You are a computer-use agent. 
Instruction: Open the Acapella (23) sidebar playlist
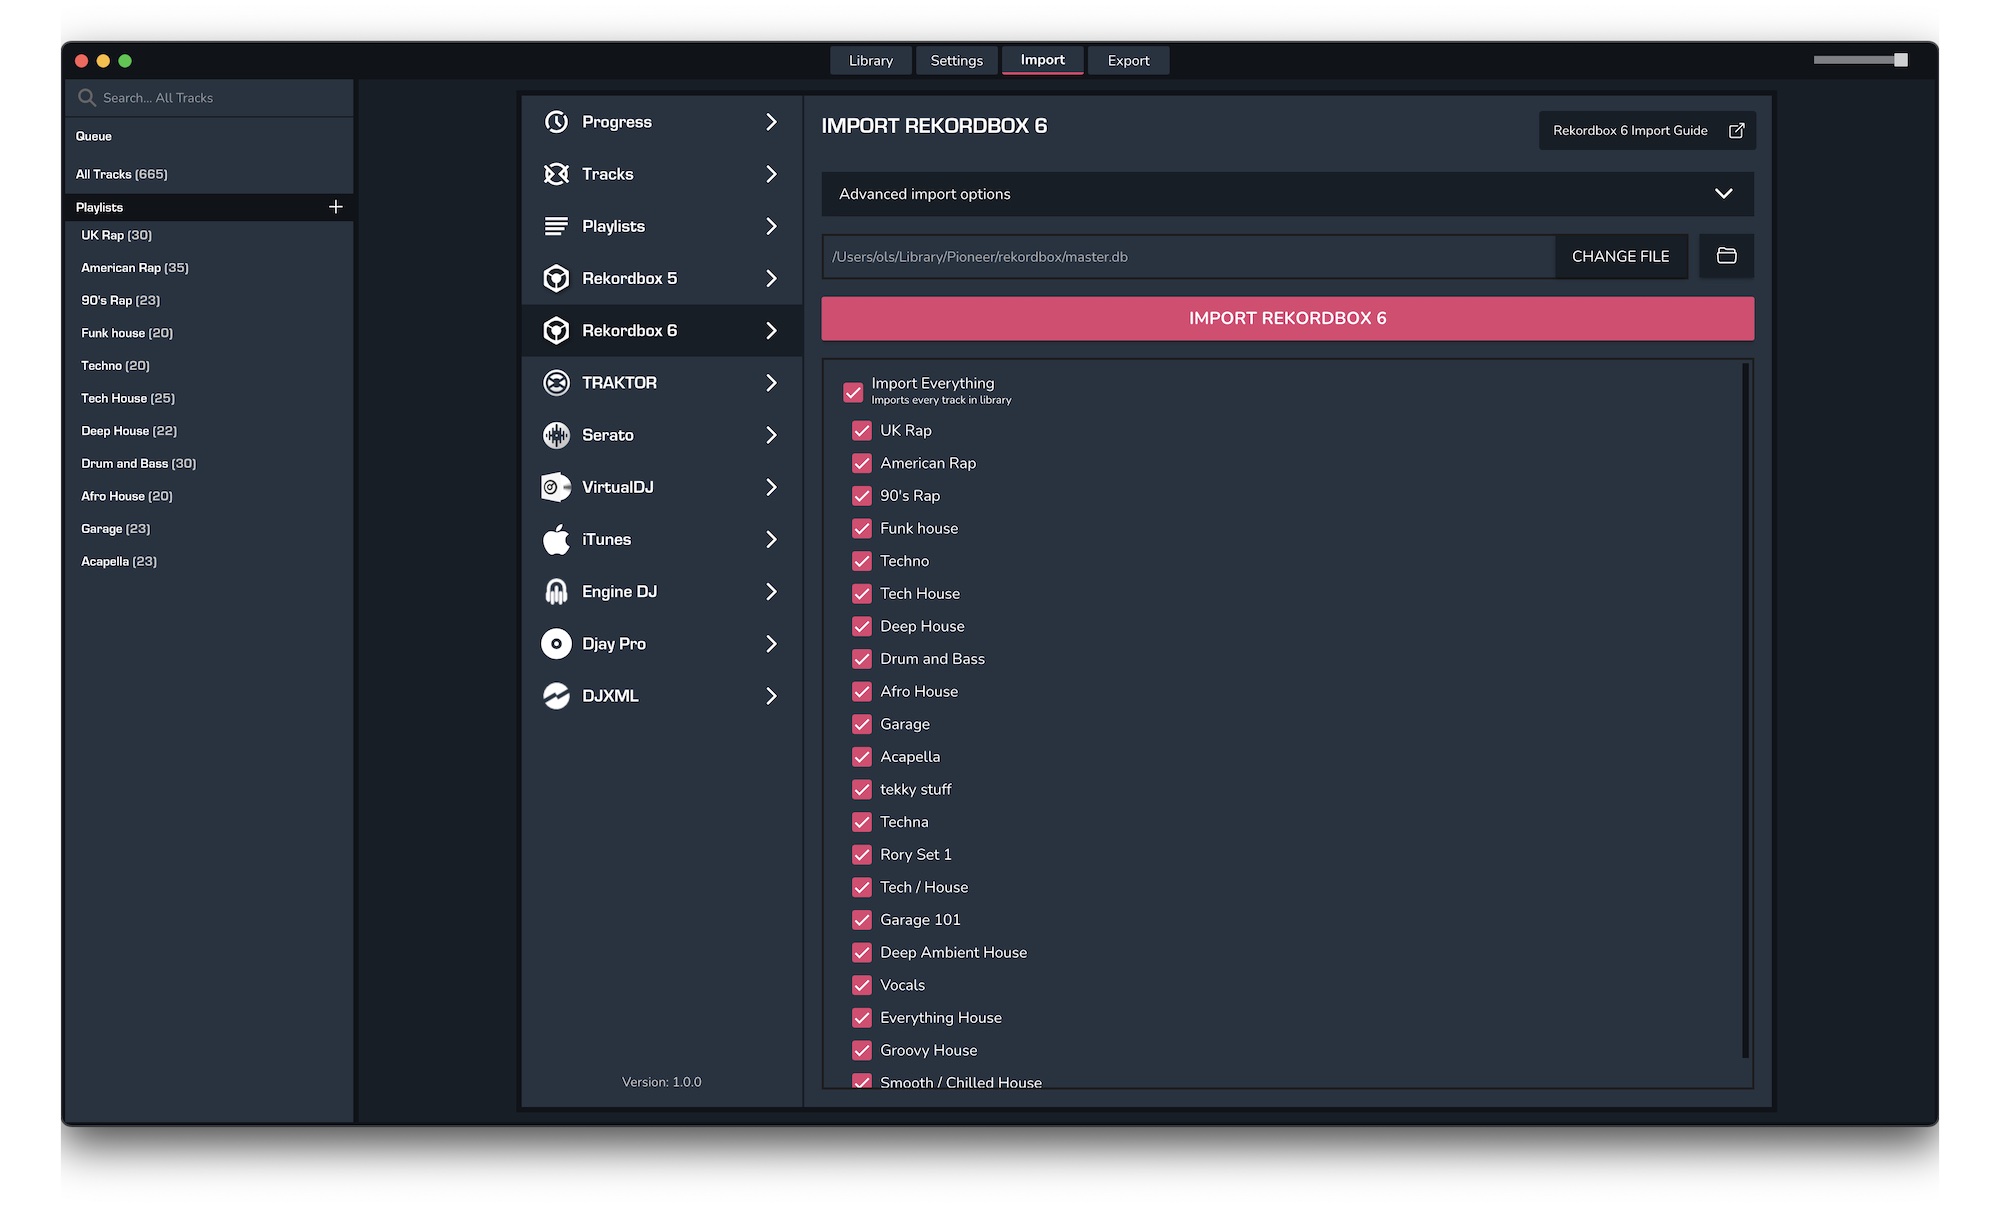(x=119, y=561)
